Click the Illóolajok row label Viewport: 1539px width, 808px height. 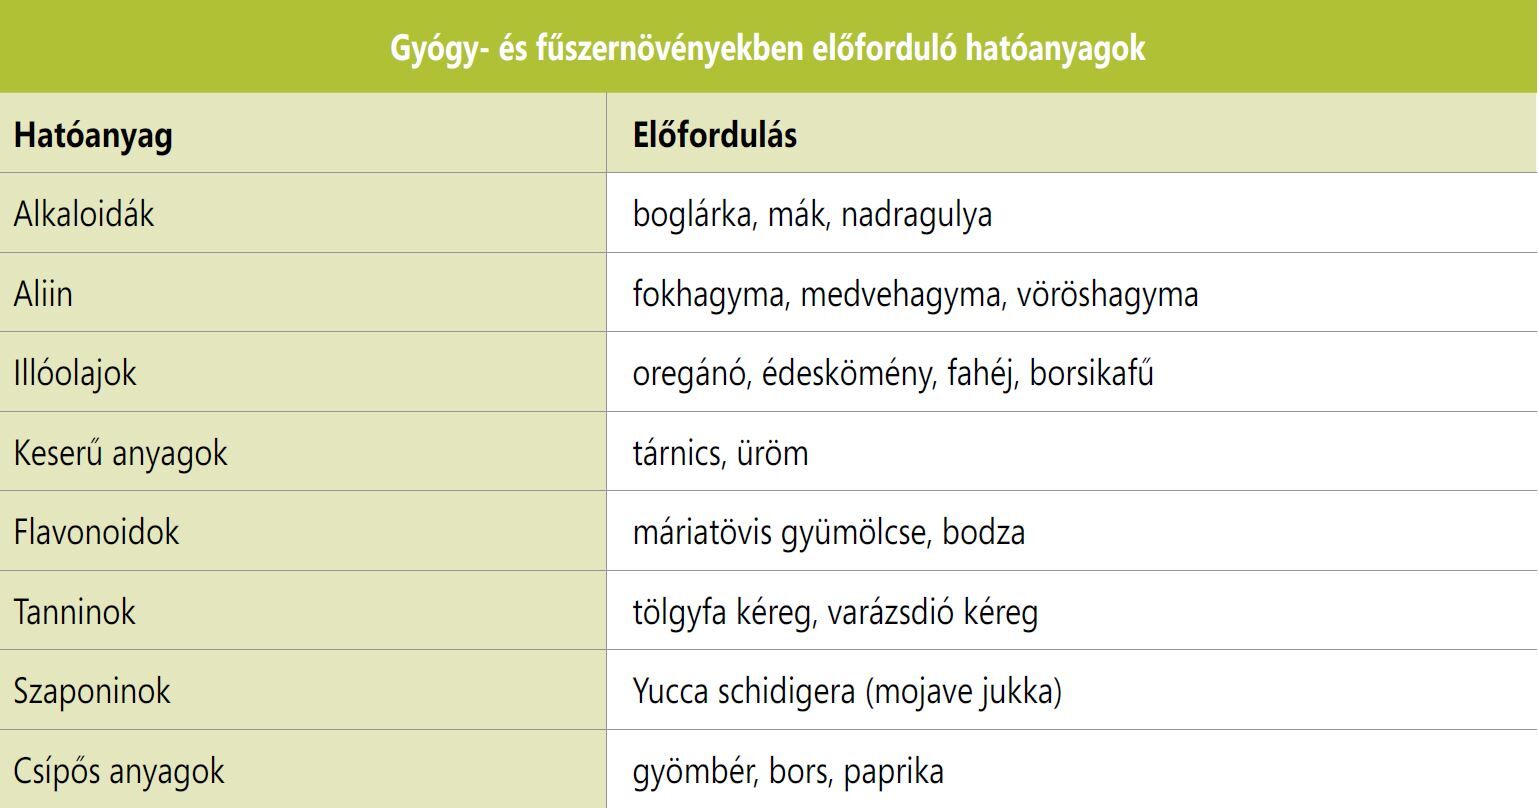75,373
